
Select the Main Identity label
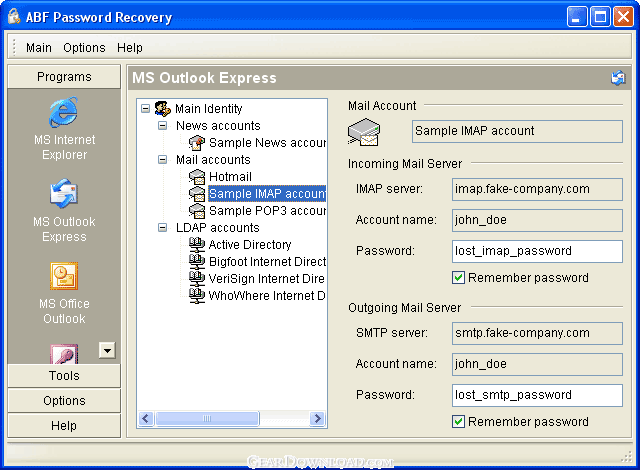pos(209,109)
